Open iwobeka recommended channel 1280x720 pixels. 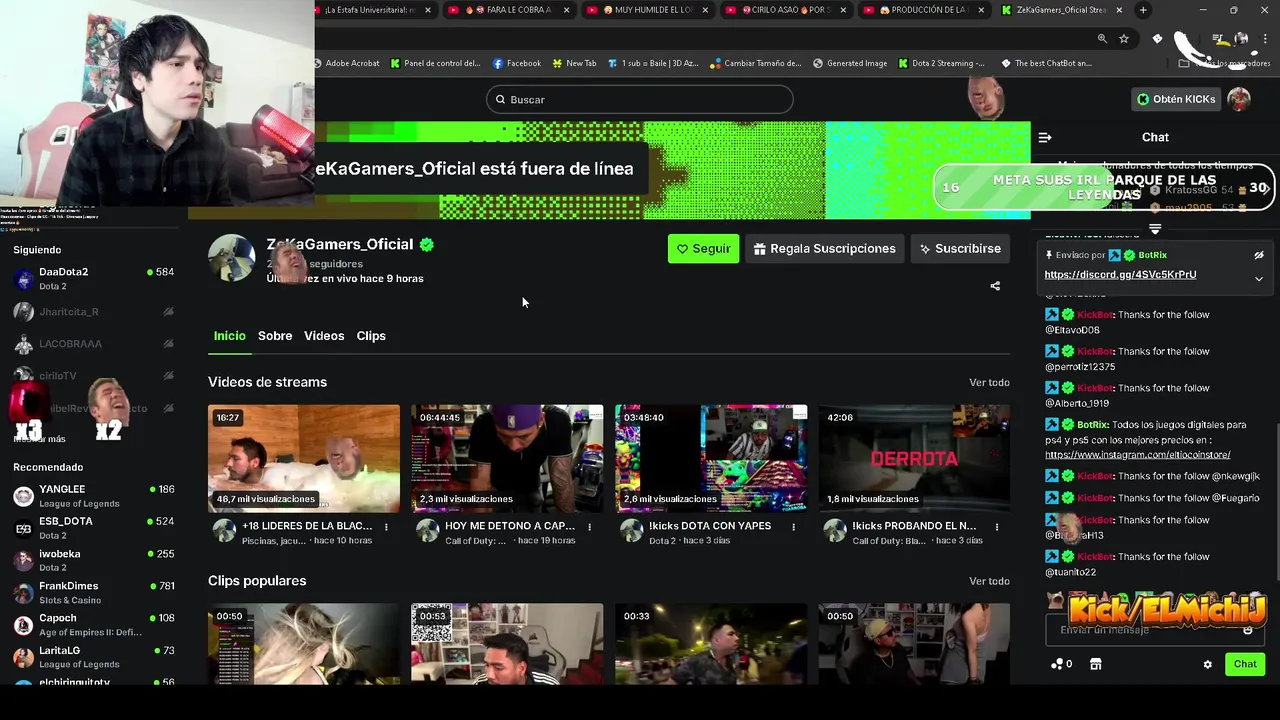pyautogui.click(x=94, y=560)
